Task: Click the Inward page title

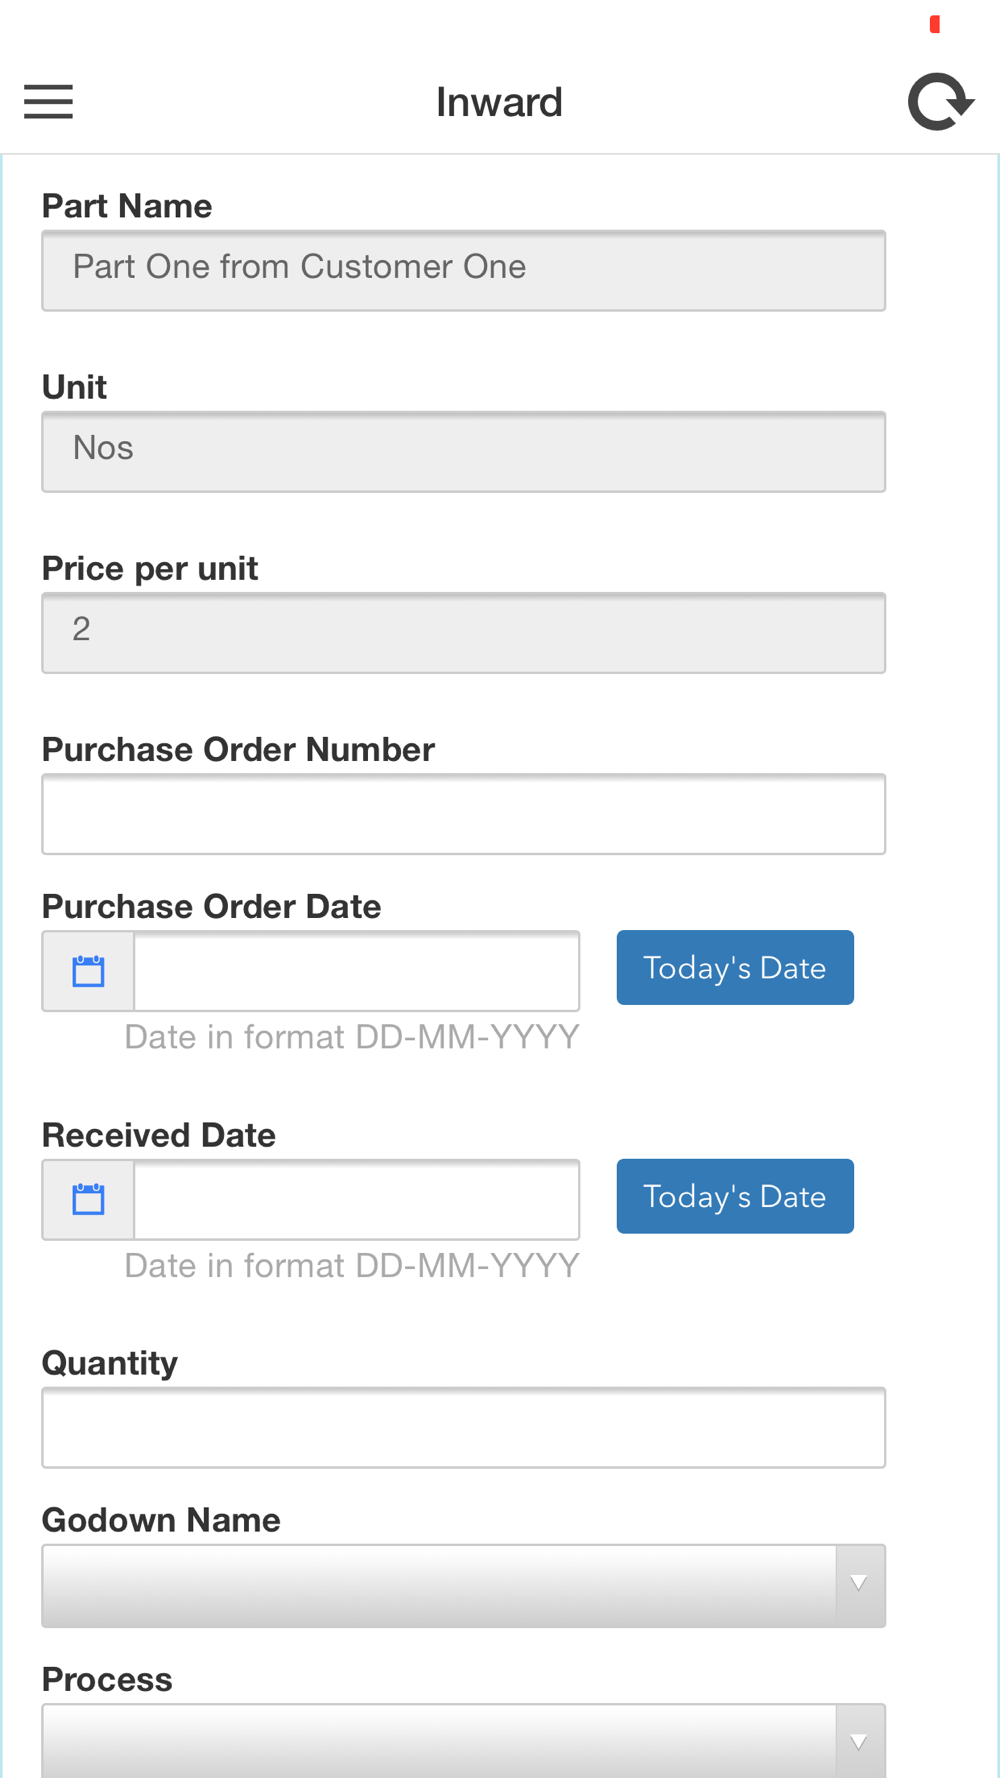Action: pyautogui.click(x=499, y=102)
